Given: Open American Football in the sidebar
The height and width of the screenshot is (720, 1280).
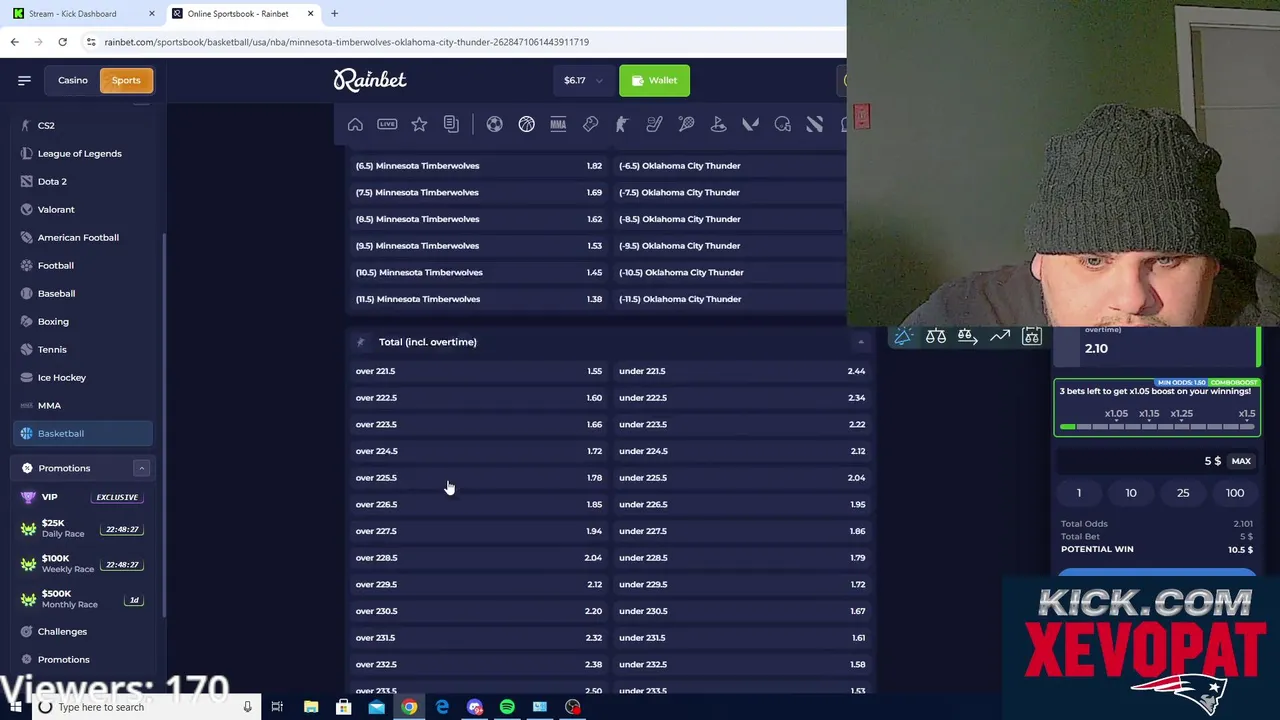Looking at the screenshot, I should 83,237.
